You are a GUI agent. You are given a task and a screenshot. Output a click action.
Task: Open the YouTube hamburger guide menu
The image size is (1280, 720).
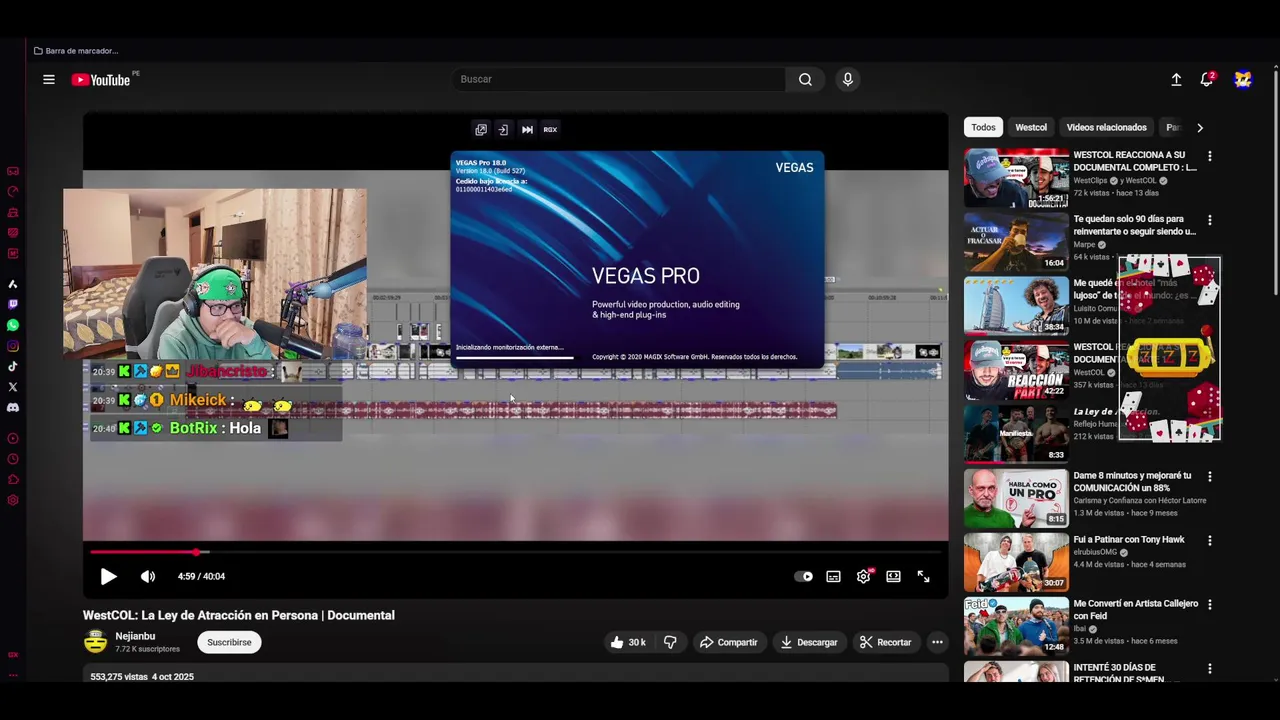pyautogui.click(x=48, y=80)
